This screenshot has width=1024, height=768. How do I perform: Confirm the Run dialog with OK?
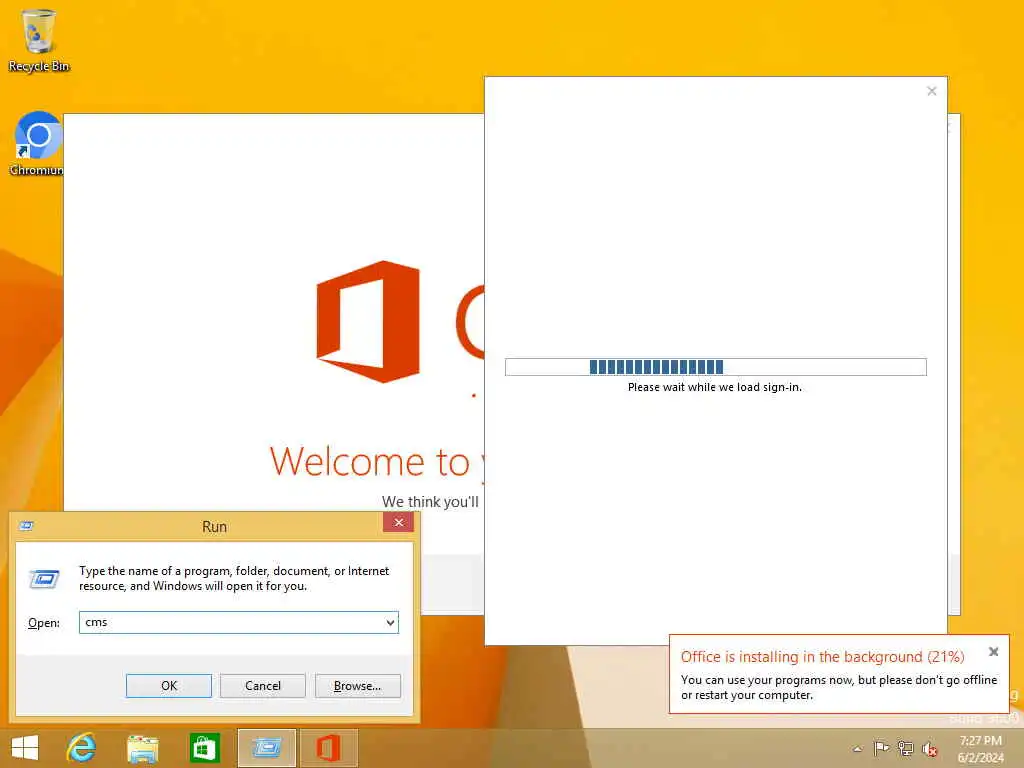point(168,686)
